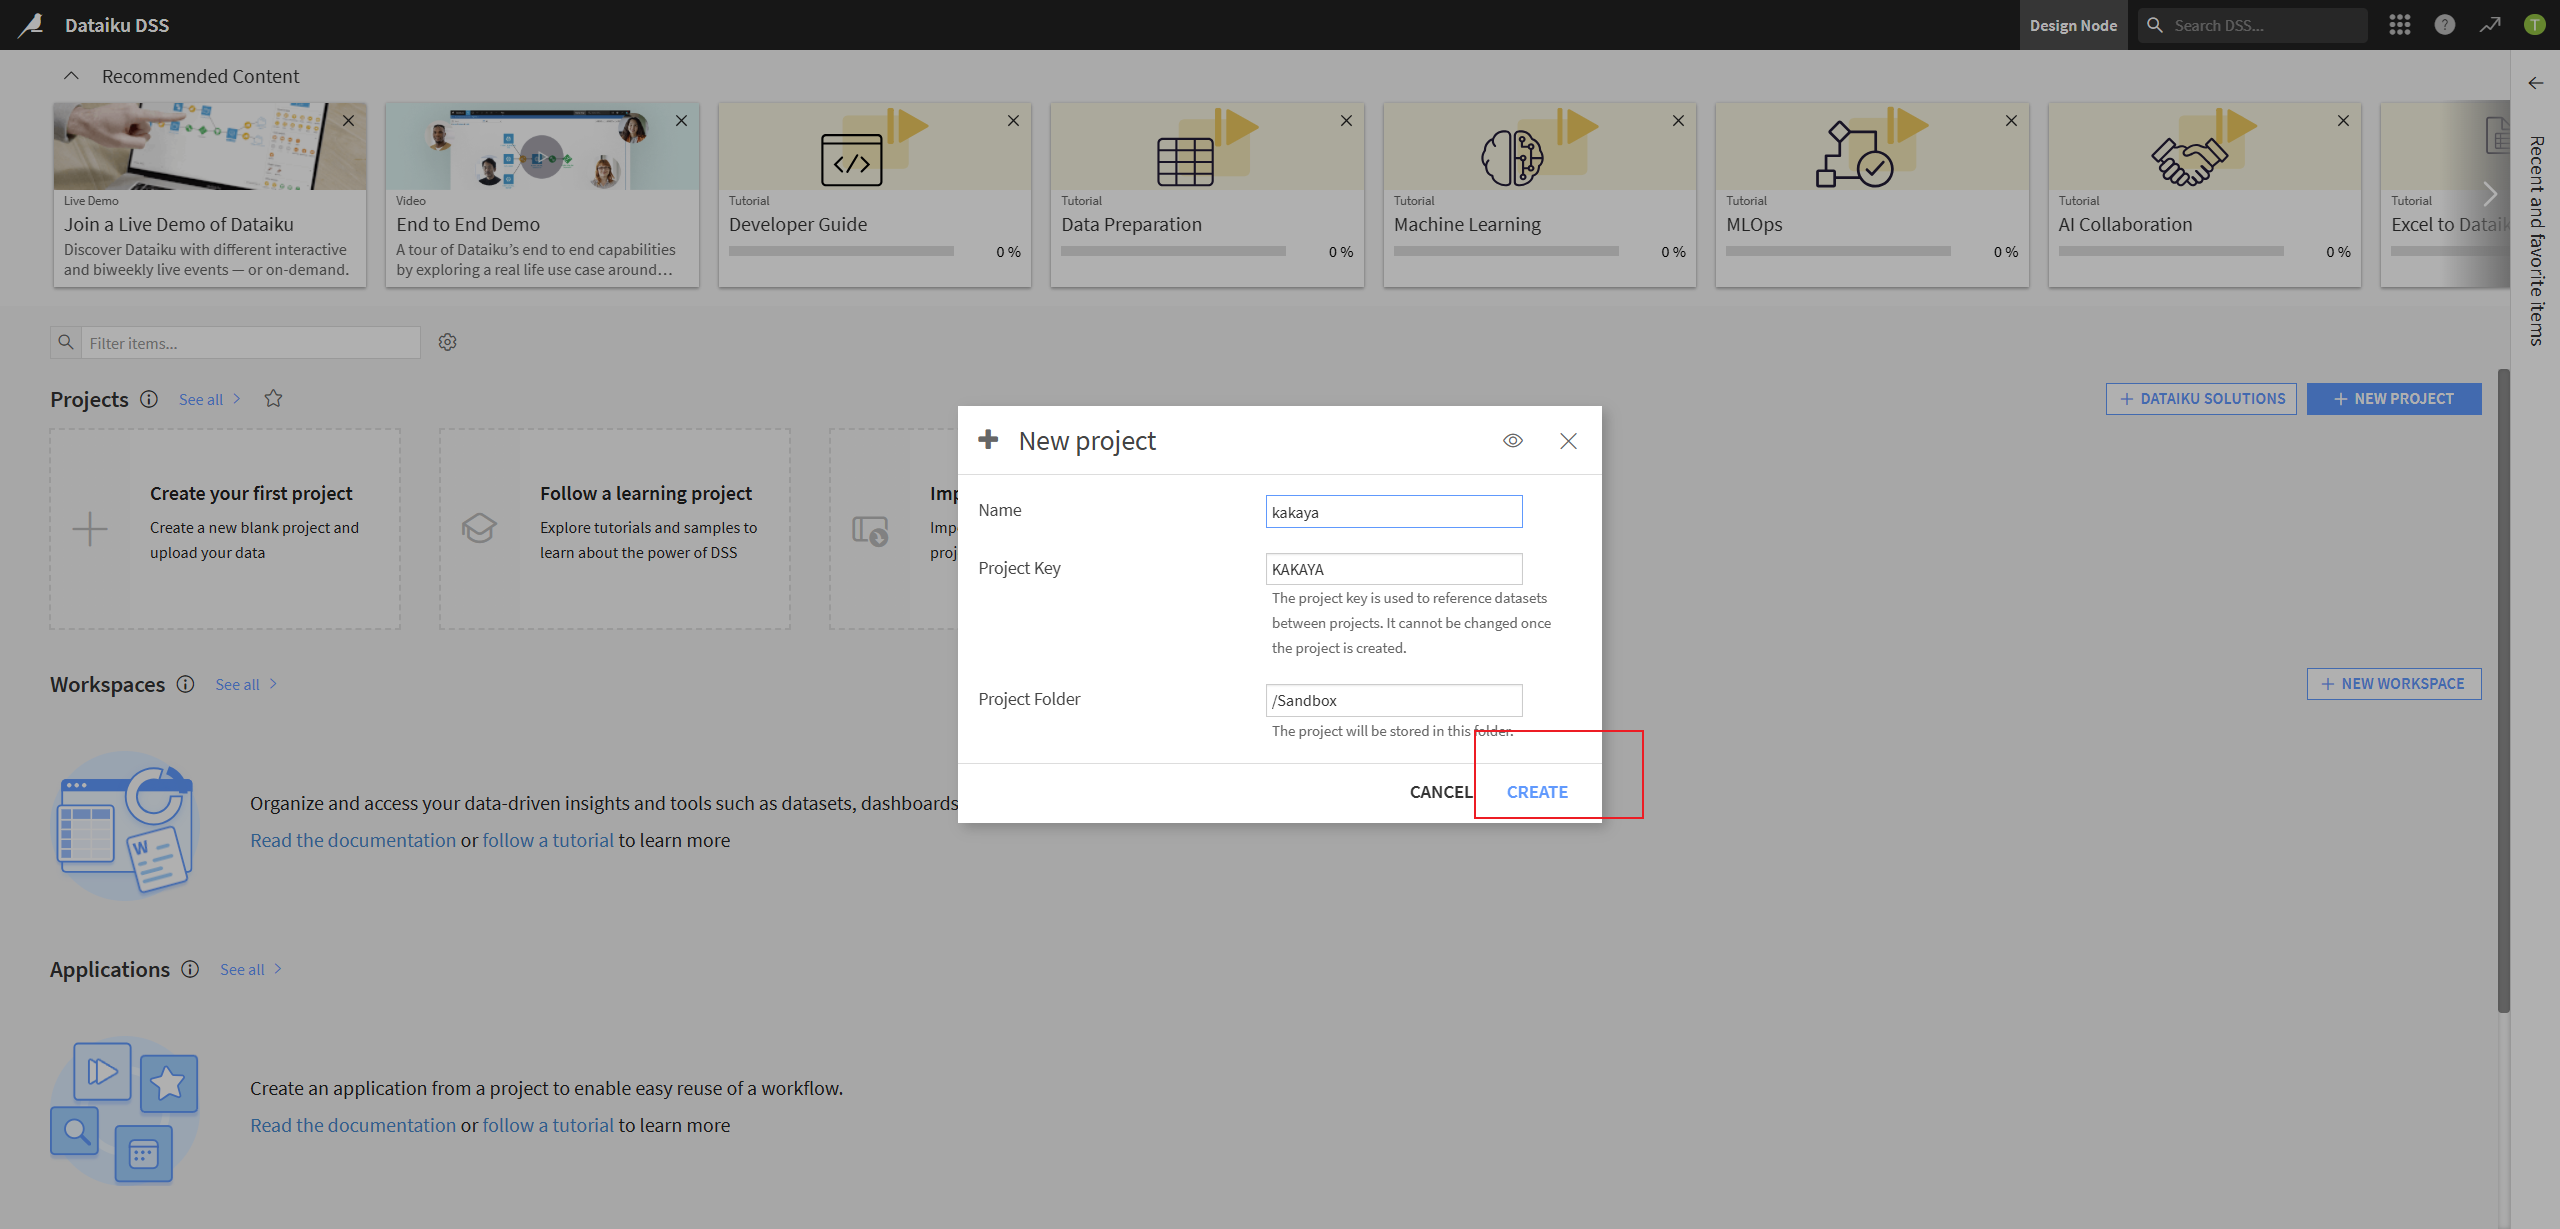Toggle starred projects filter
2560x1229 pixels.
click(x=273, y=398)
